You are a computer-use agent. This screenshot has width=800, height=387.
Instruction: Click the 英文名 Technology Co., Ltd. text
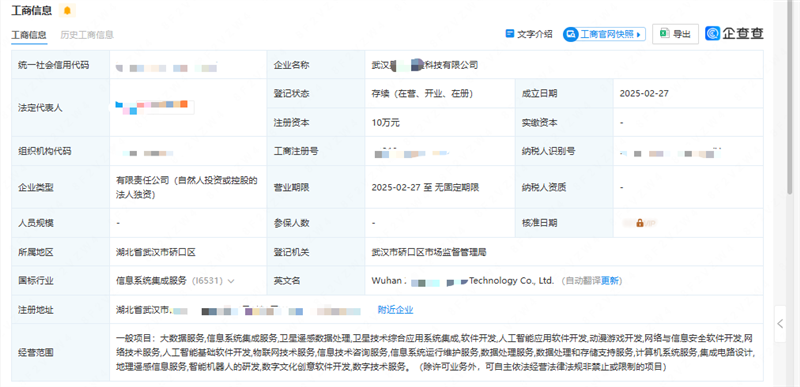tap(512, 281)
